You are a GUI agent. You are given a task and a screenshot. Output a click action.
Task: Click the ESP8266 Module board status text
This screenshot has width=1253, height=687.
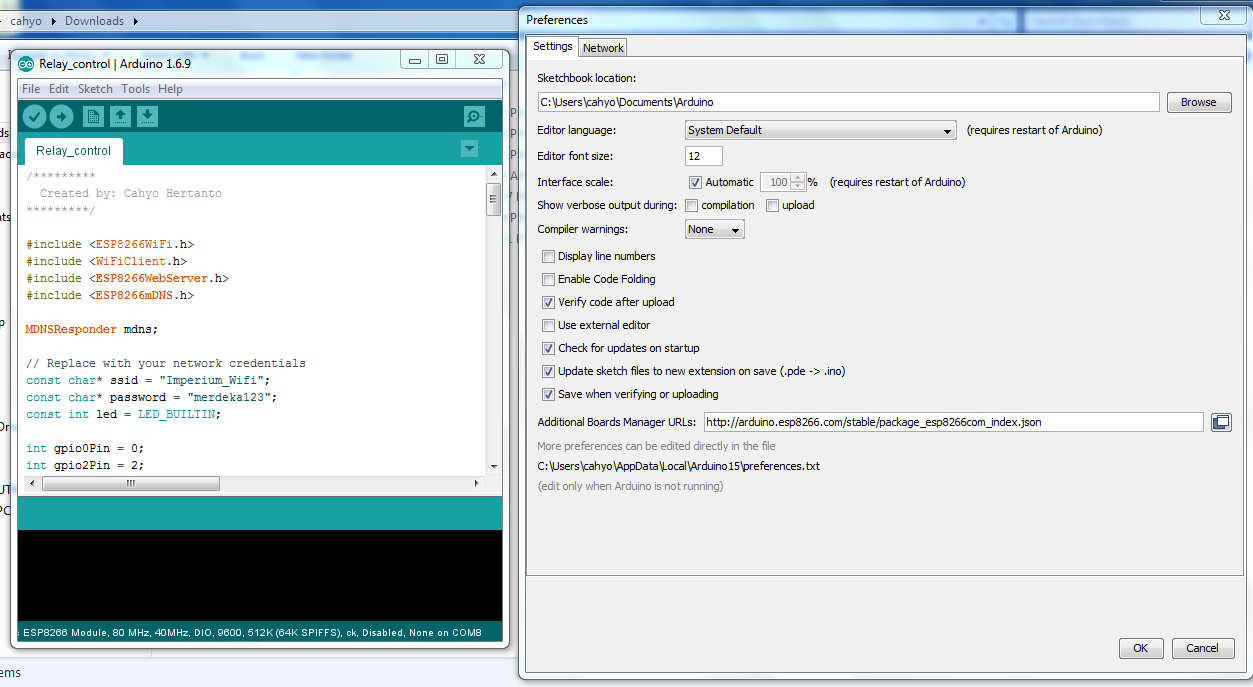(252, 633)
